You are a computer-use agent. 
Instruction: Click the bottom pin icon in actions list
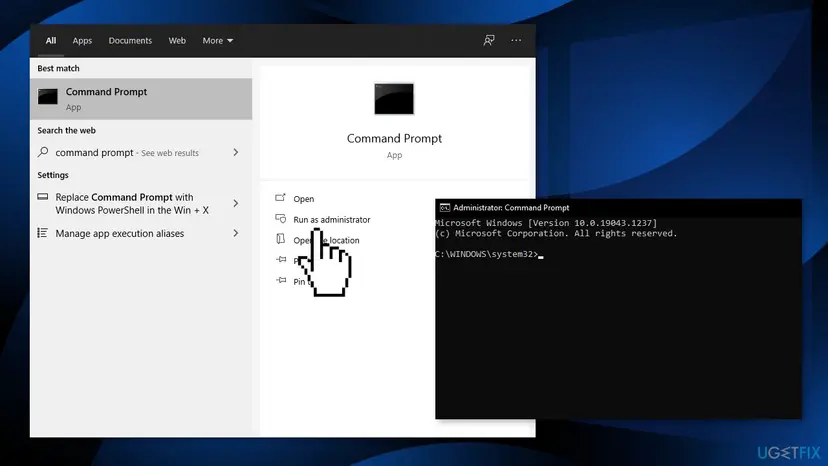(x=281, y=280)
